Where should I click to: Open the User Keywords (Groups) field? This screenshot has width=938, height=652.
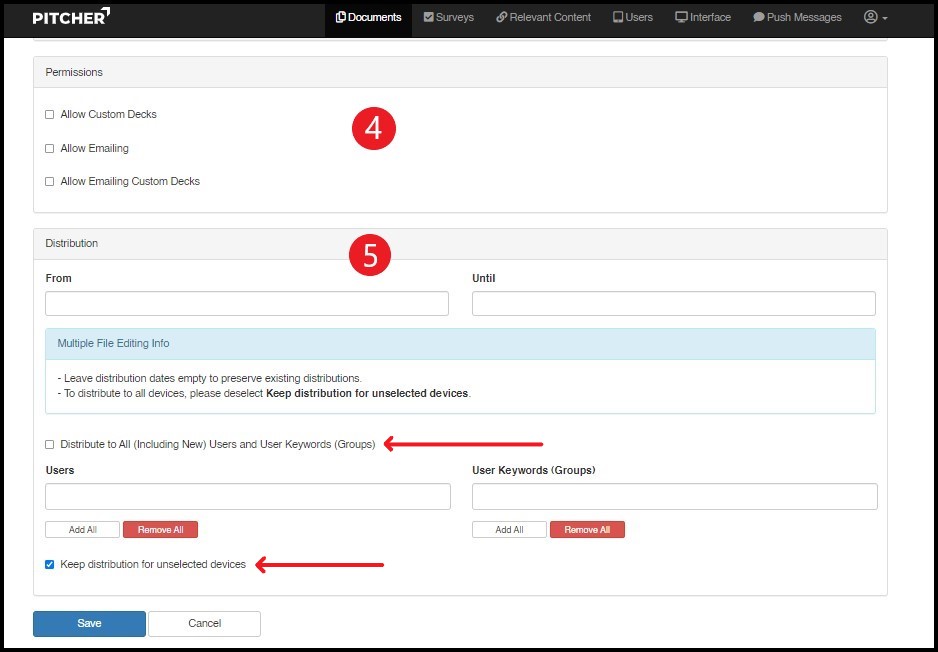[674, 497]
